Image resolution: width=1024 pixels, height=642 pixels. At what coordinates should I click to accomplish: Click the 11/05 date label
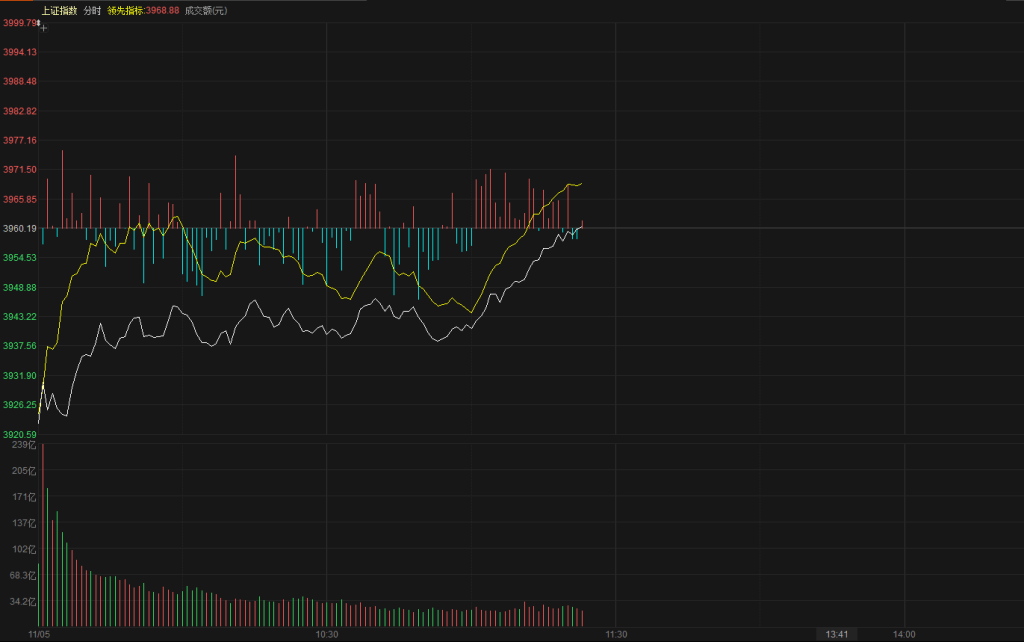coord(40,634)
